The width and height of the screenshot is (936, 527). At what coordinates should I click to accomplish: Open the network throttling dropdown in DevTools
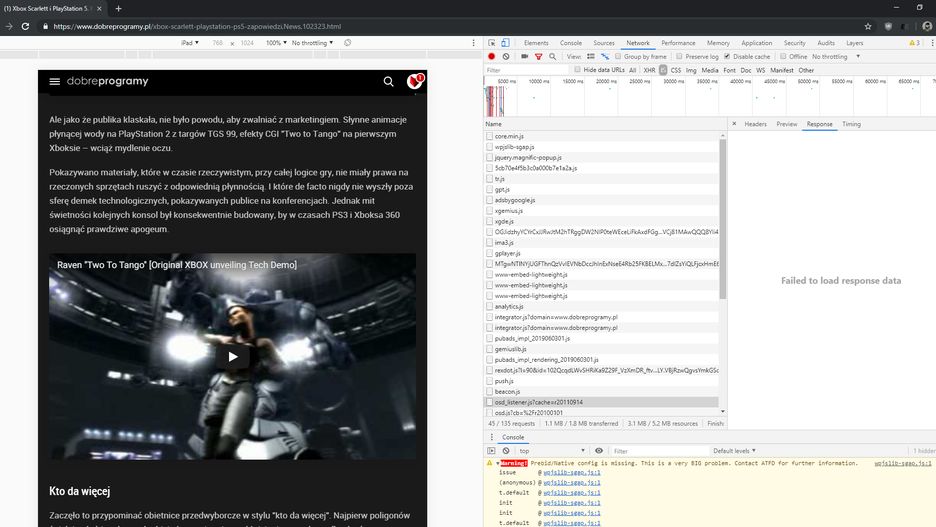coord(833,57)
